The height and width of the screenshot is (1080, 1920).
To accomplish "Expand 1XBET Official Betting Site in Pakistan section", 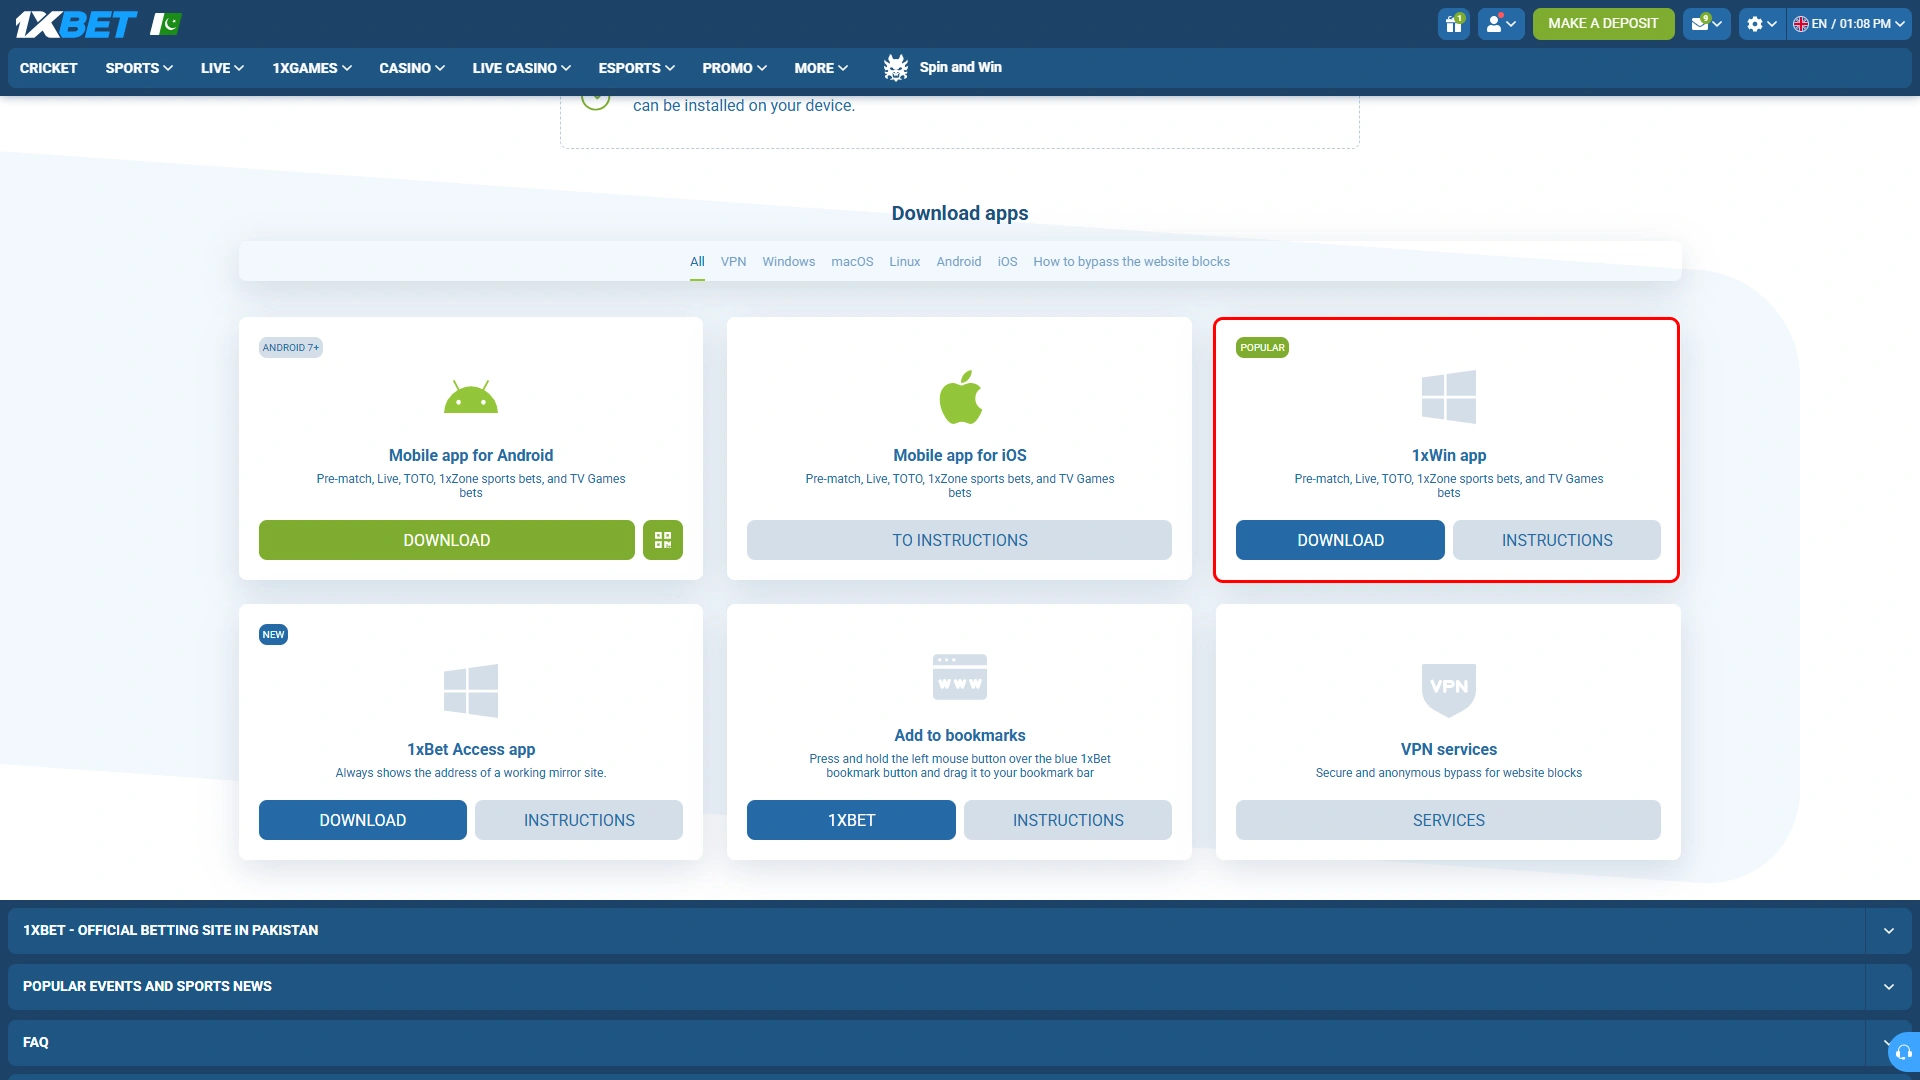I will pos(960,930).
